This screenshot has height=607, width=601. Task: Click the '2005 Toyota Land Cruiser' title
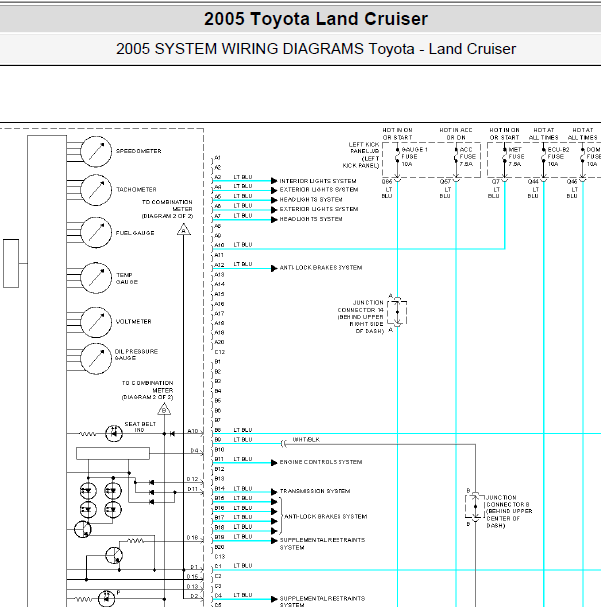[316, 19]
